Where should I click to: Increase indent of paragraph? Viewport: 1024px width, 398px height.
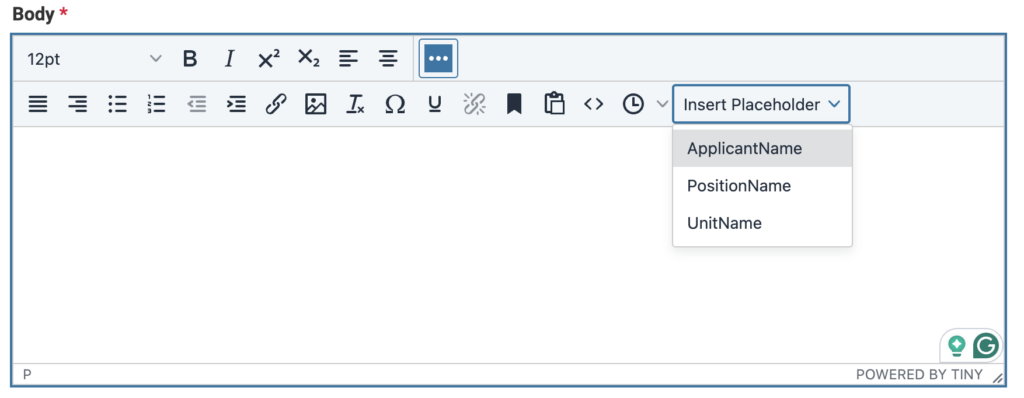tap(236, 104)
